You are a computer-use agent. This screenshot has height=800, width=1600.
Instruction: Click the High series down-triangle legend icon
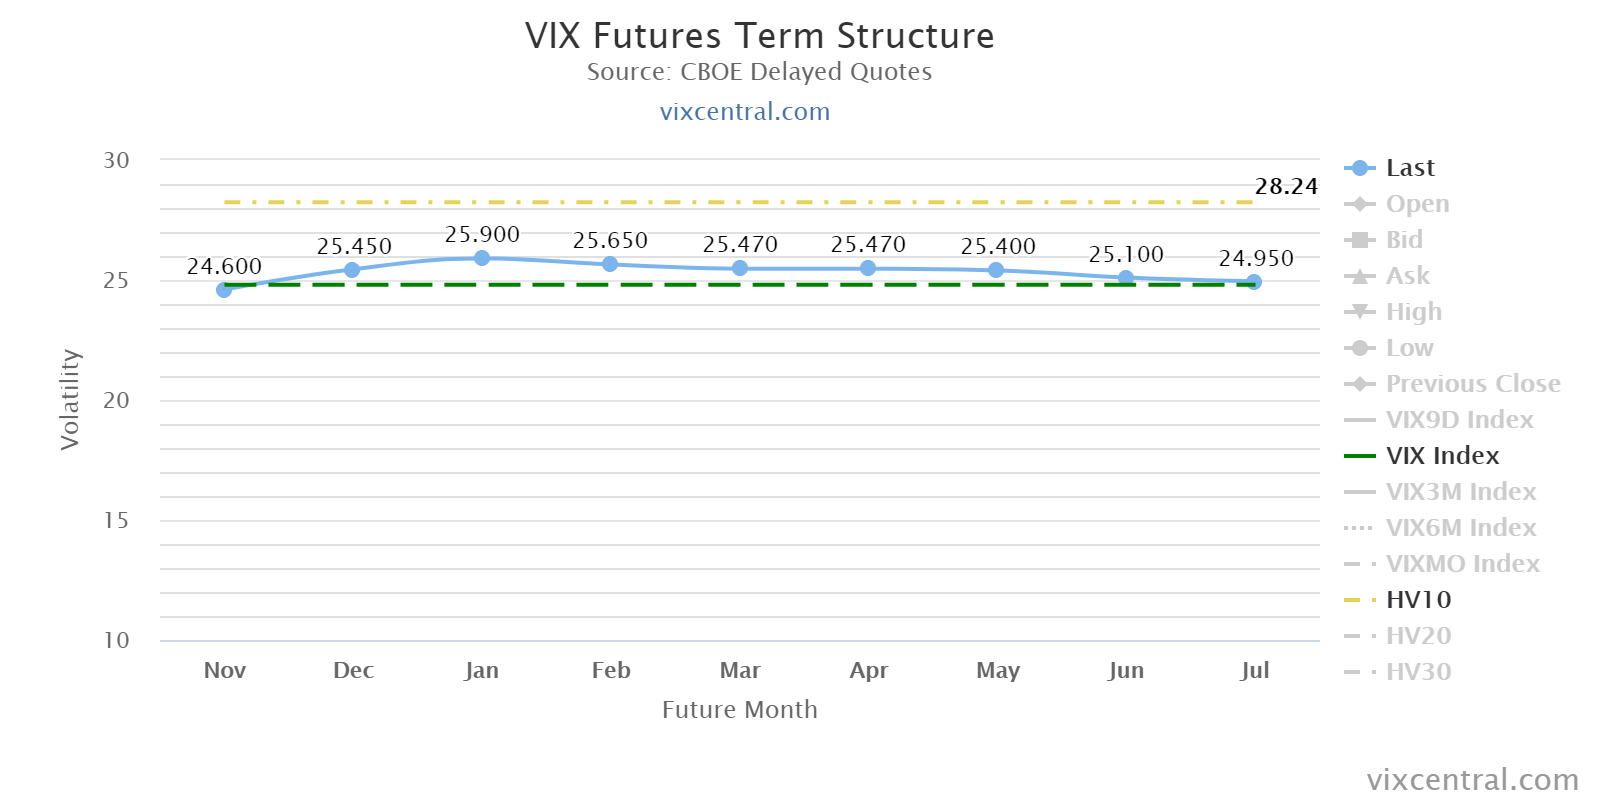tap(1359, 312)
